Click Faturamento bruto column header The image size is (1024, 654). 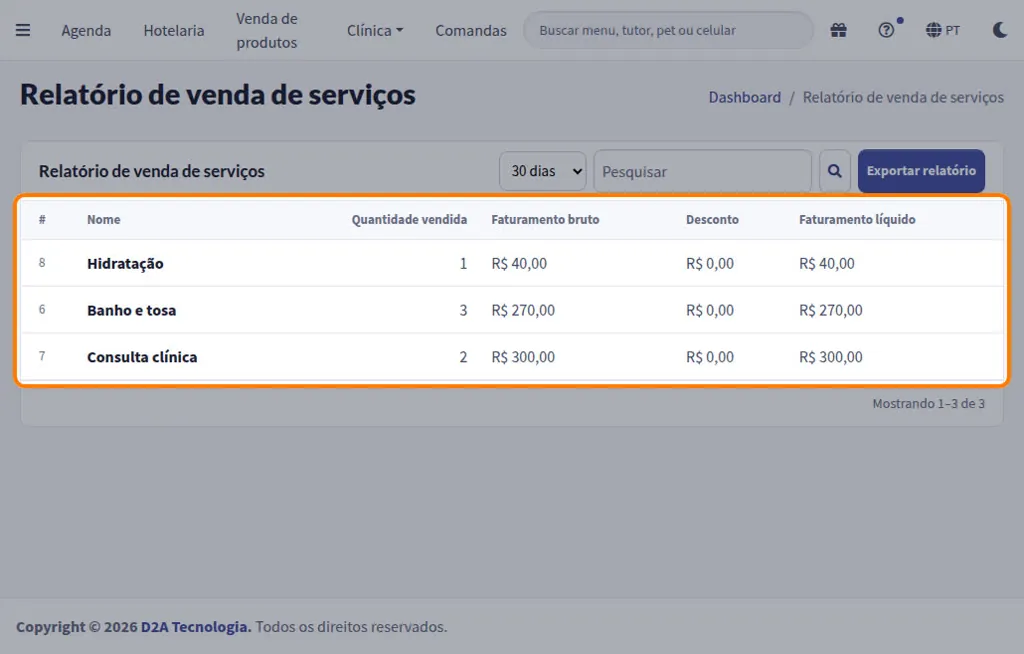(x=545, y=220)
